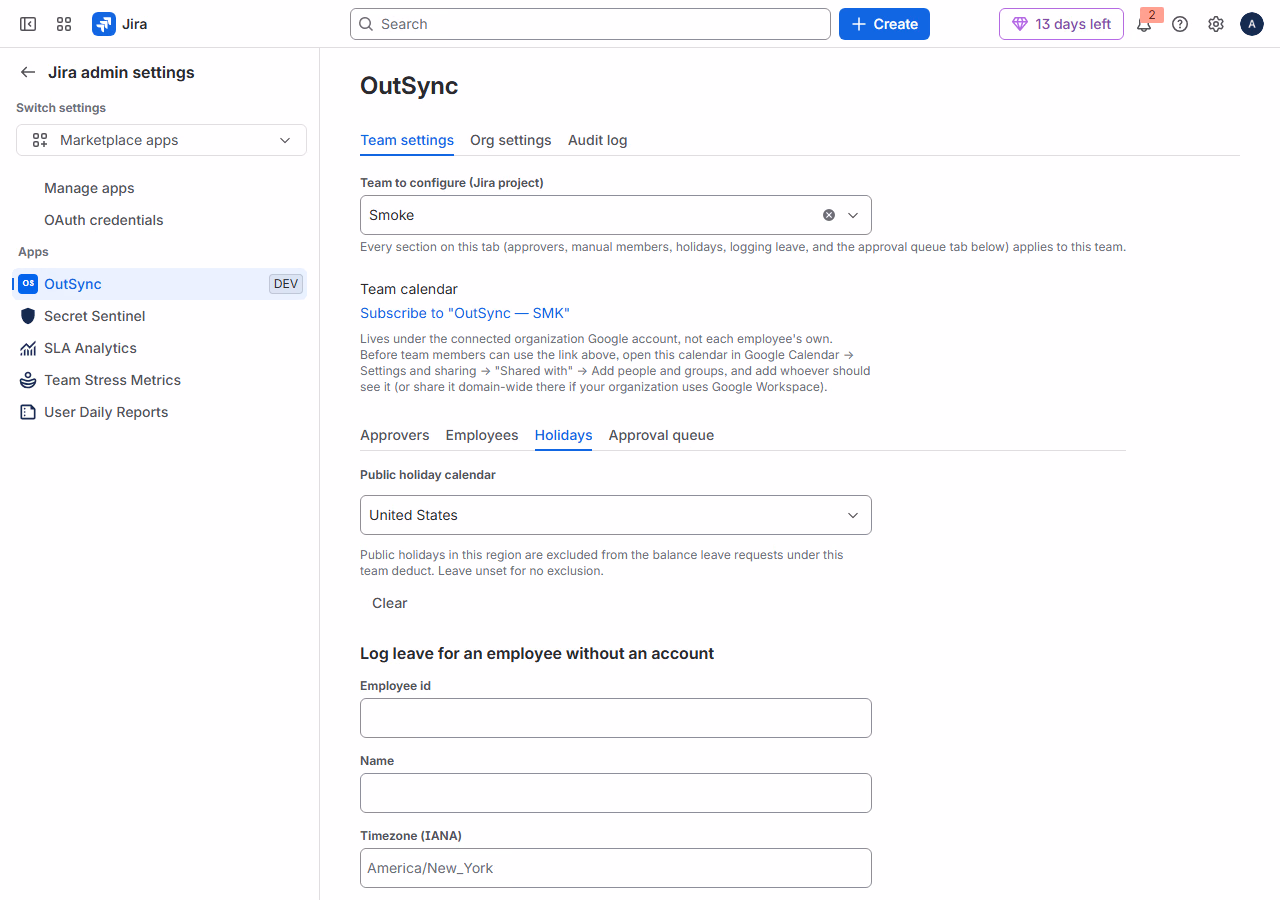Open the settings gear icon

pyautogui.click(x=1216, y=24)
